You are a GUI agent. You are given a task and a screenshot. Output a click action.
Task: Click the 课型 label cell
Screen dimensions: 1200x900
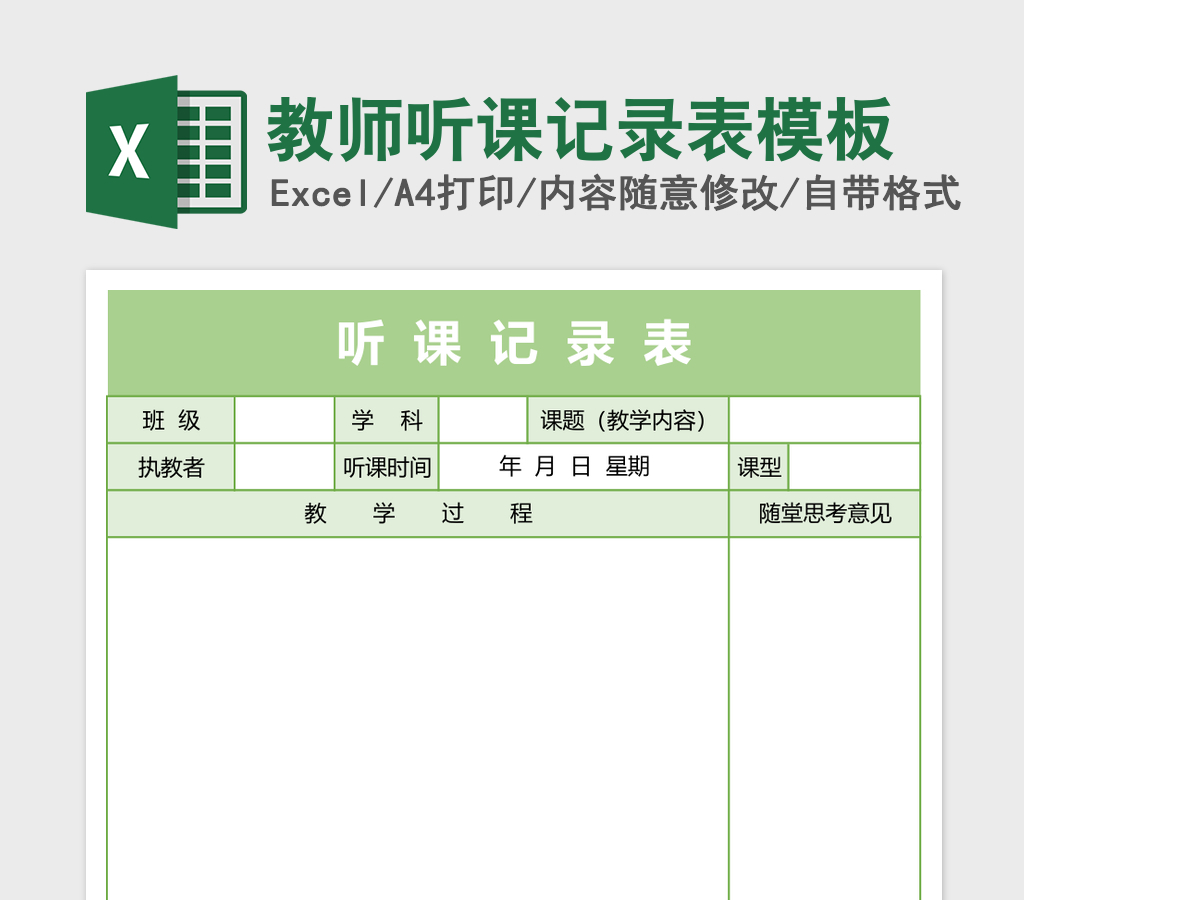coord(759,467)
